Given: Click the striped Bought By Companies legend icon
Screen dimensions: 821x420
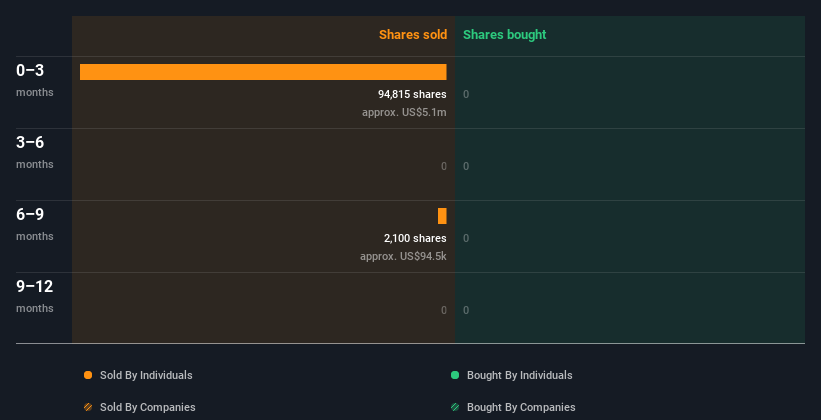Looking at the screenshot, I should [x=455, y=407].
